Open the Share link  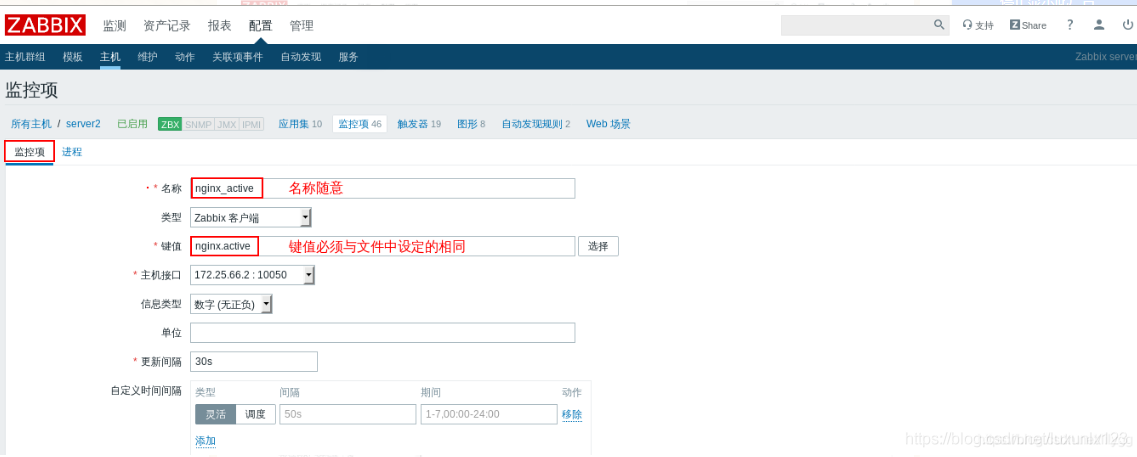(x=1028, y=25)
